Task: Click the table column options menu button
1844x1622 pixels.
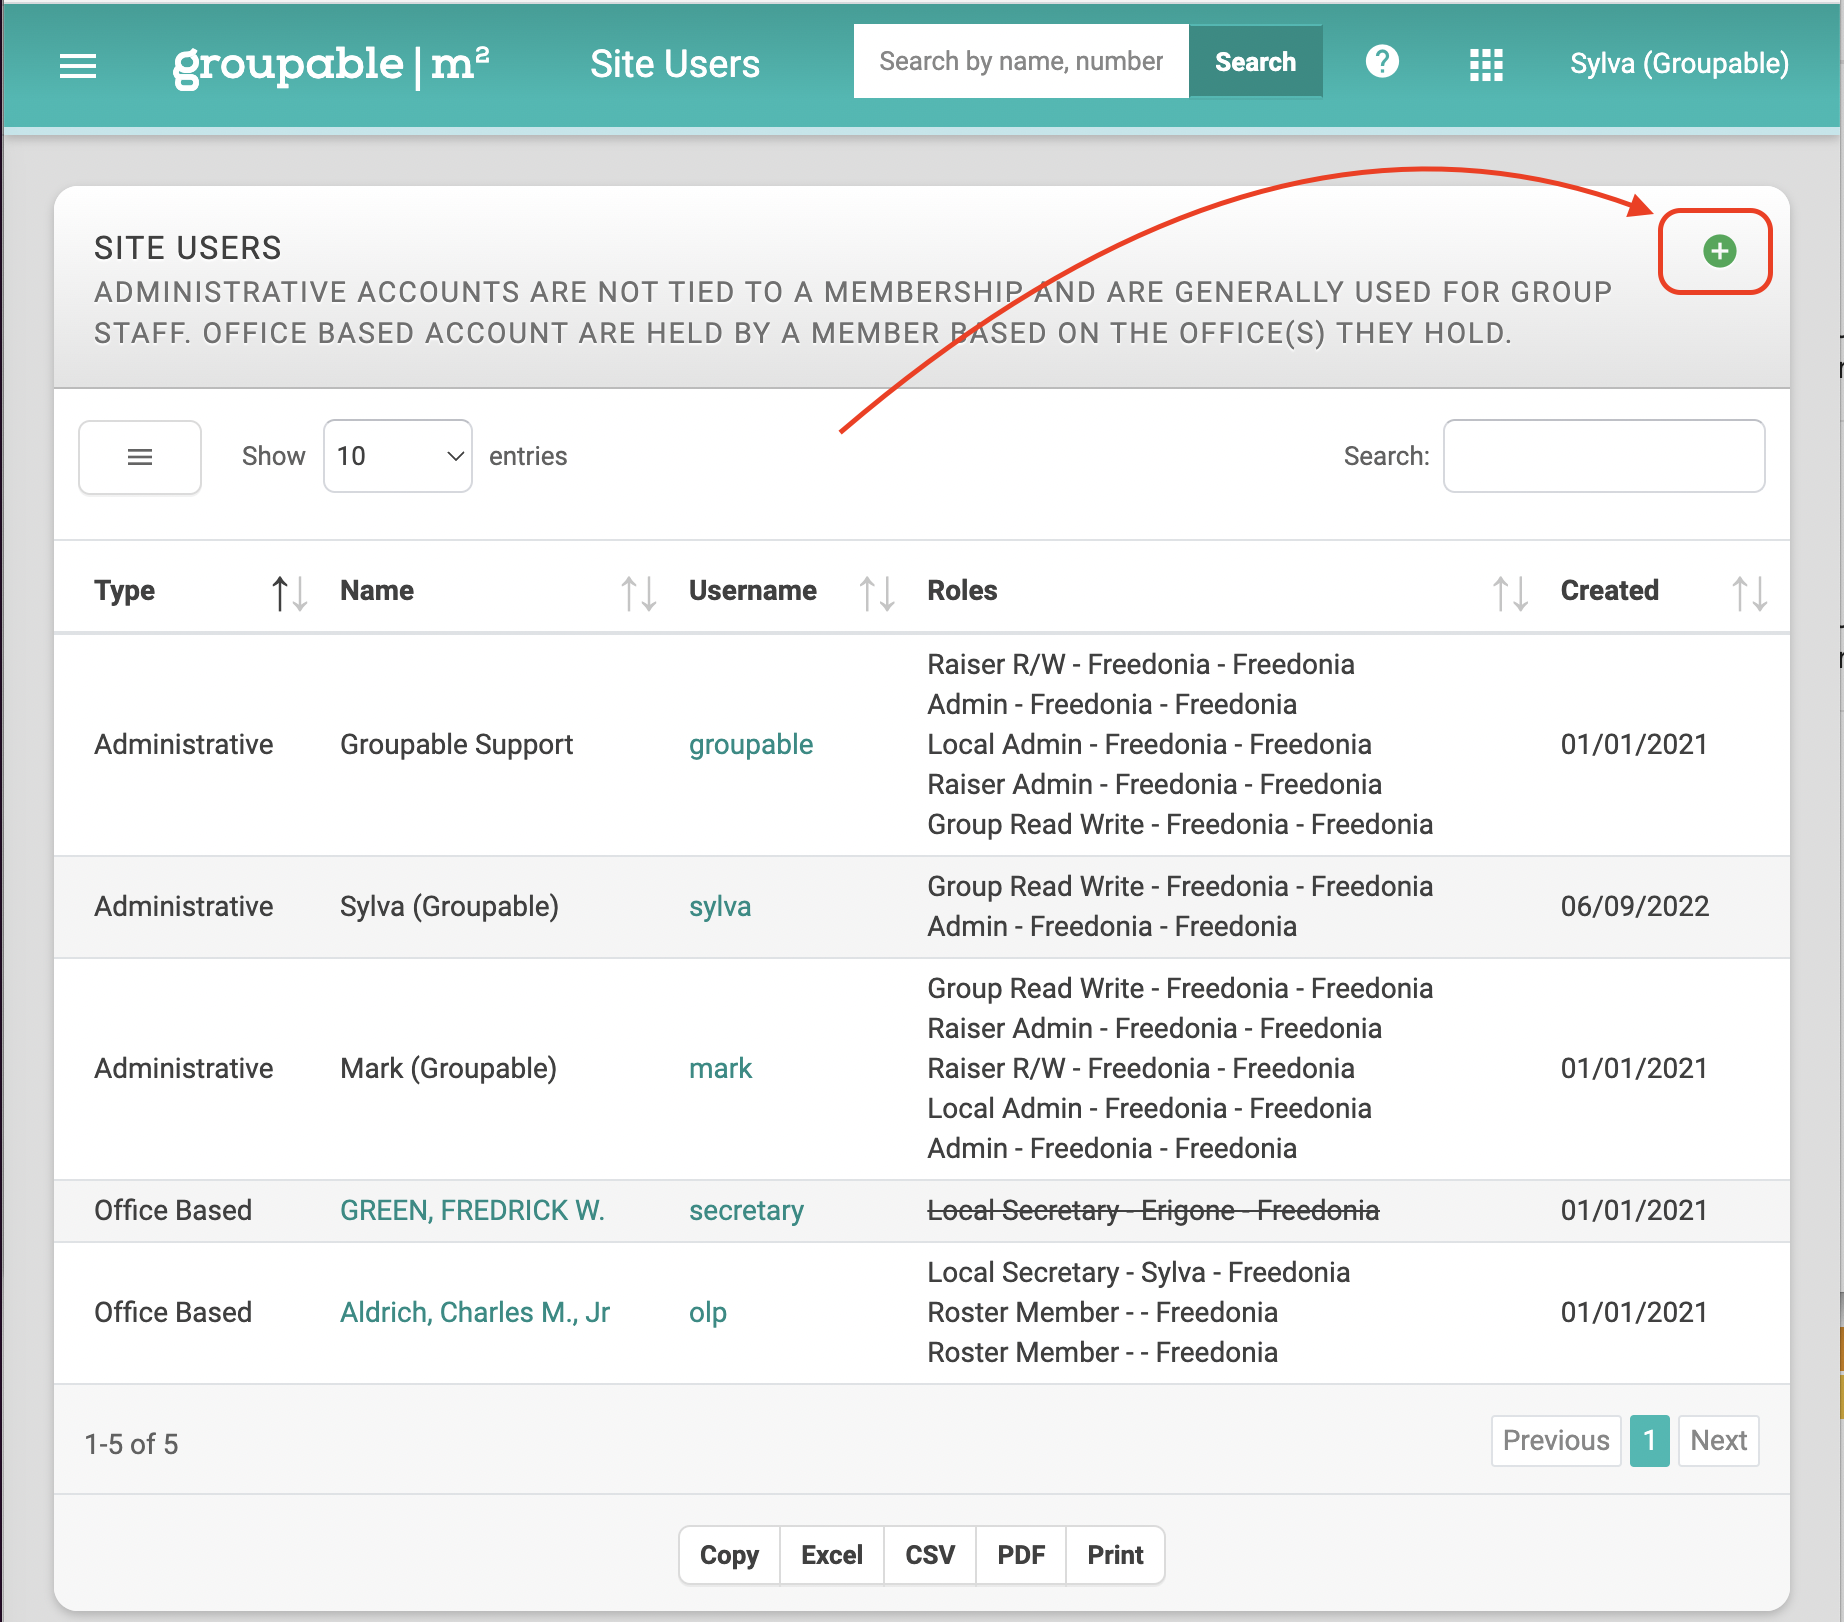Action: coord(140,457)
